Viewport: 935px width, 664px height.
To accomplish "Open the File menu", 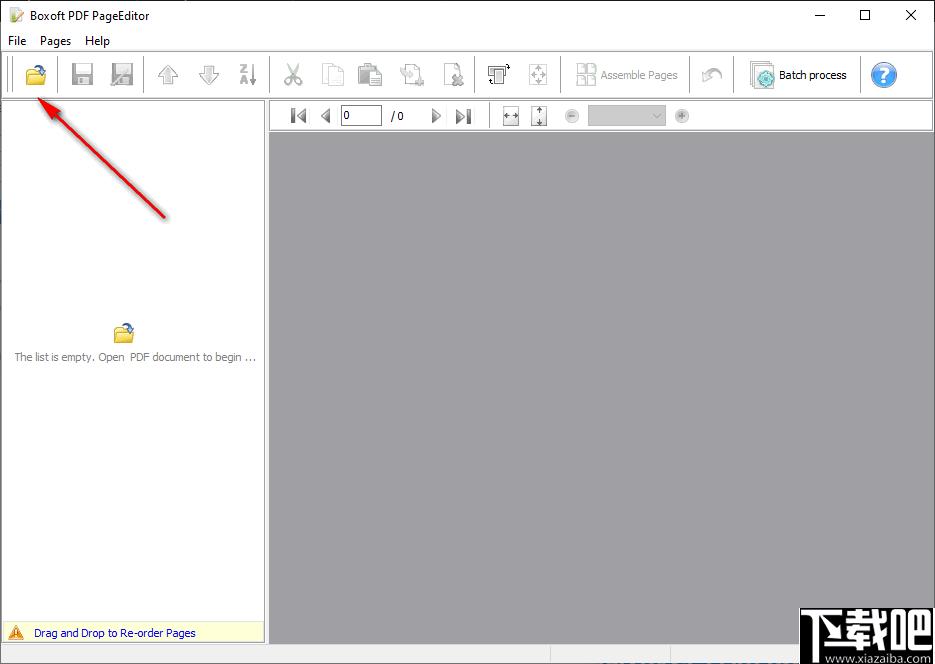I will [x=17, y=41].
